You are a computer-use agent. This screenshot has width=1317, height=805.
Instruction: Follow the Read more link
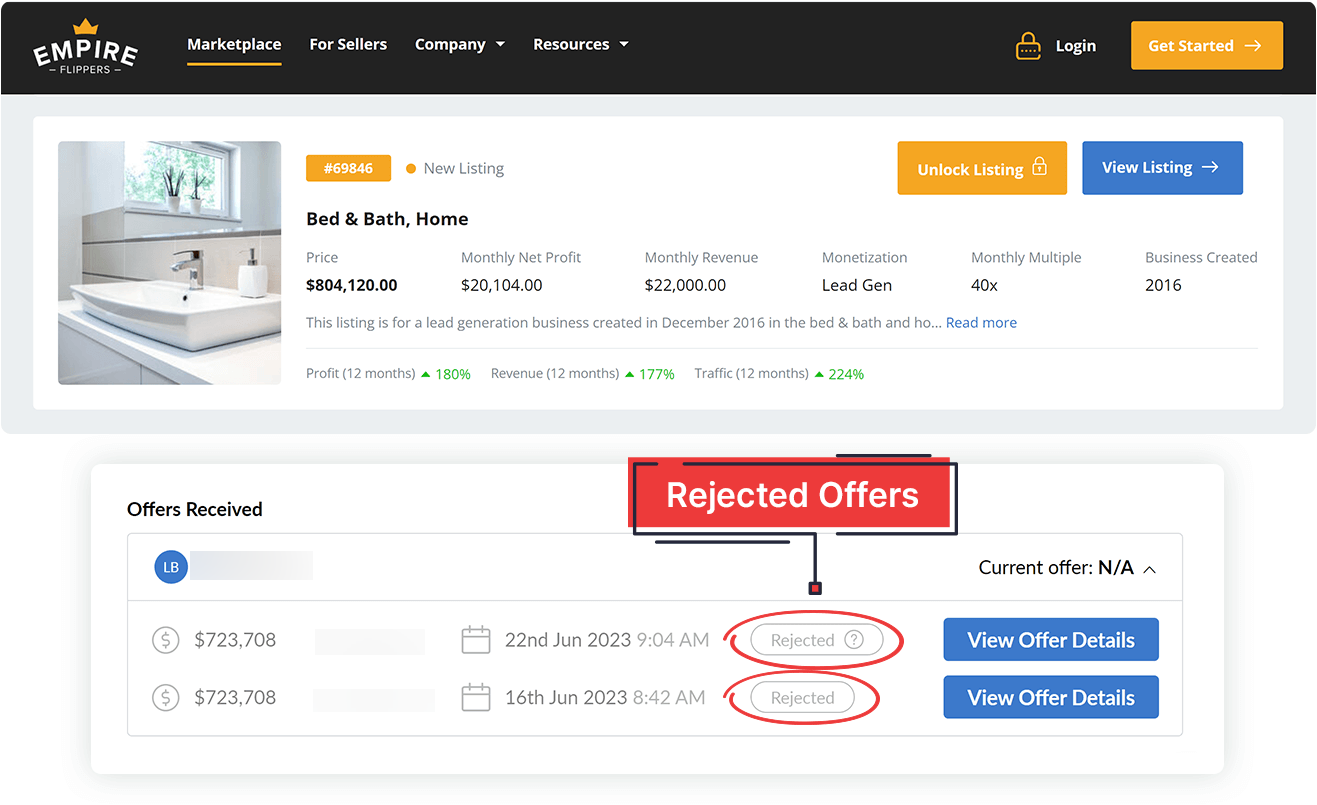point(981,323)
